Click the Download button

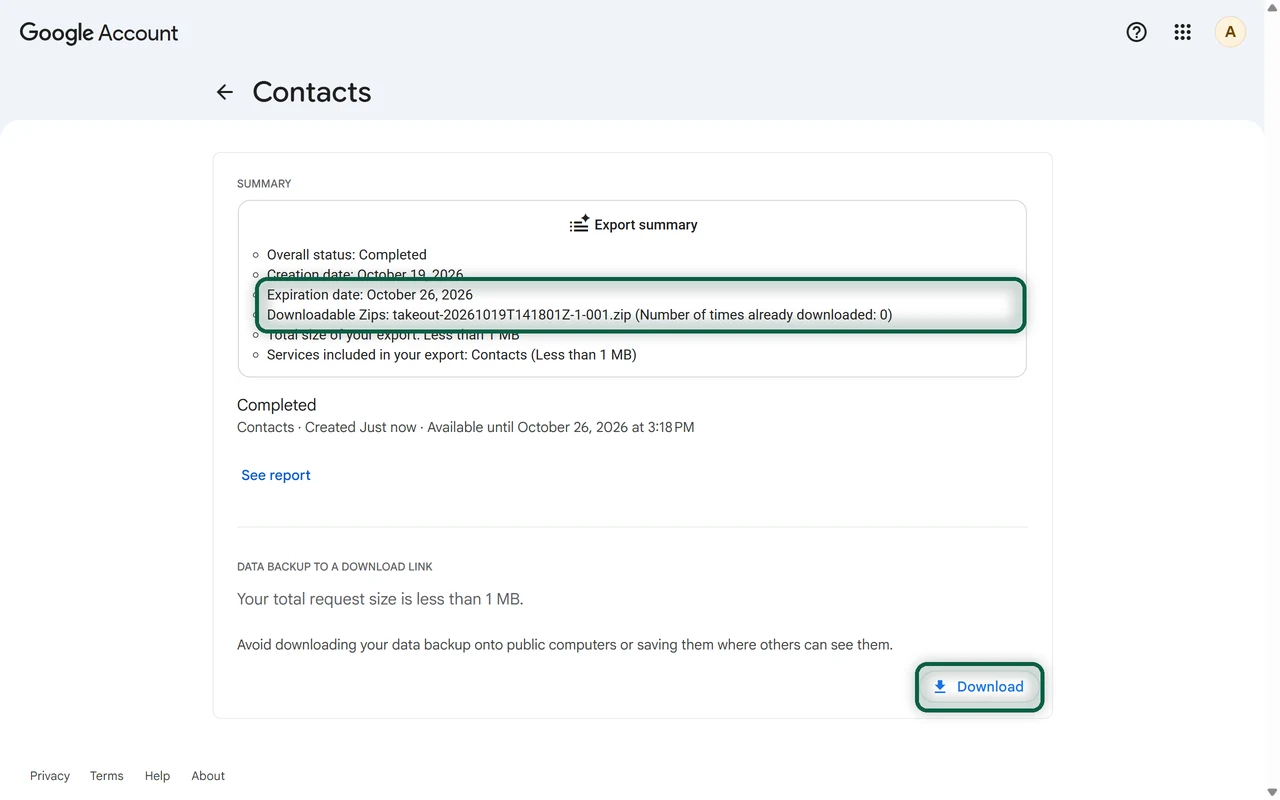pos(979,687)
